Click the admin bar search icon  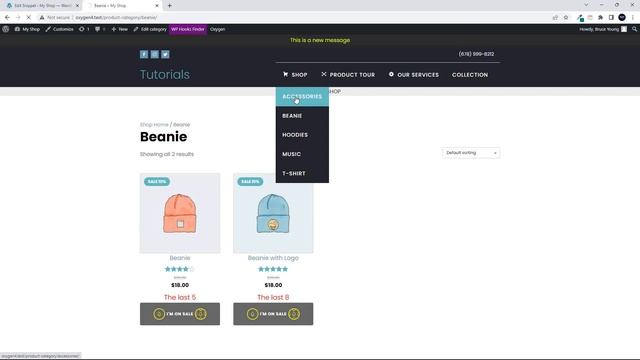click(634, 29)
